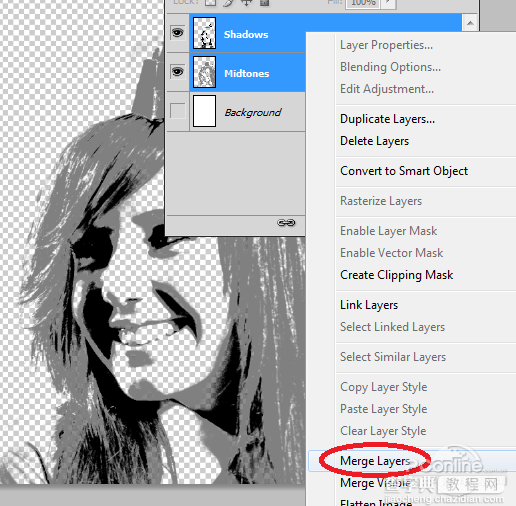Hide the Midtones layer via eye icon

tap(178, 72)
